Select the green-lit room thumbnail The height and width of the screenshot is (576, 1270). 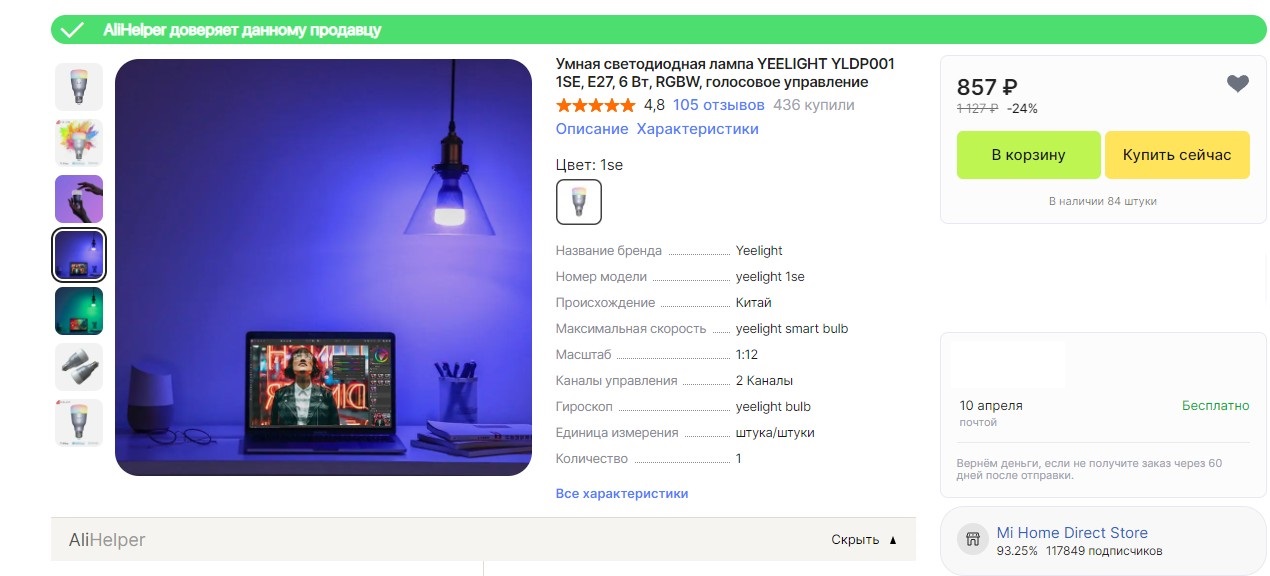[x=79, y=311]
